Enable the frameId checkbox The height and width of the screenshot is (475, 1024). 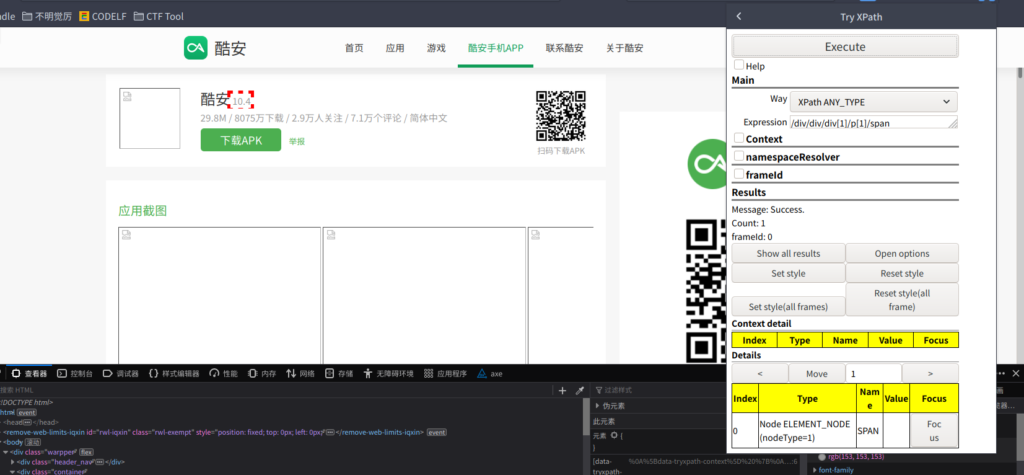coord(739,174)
